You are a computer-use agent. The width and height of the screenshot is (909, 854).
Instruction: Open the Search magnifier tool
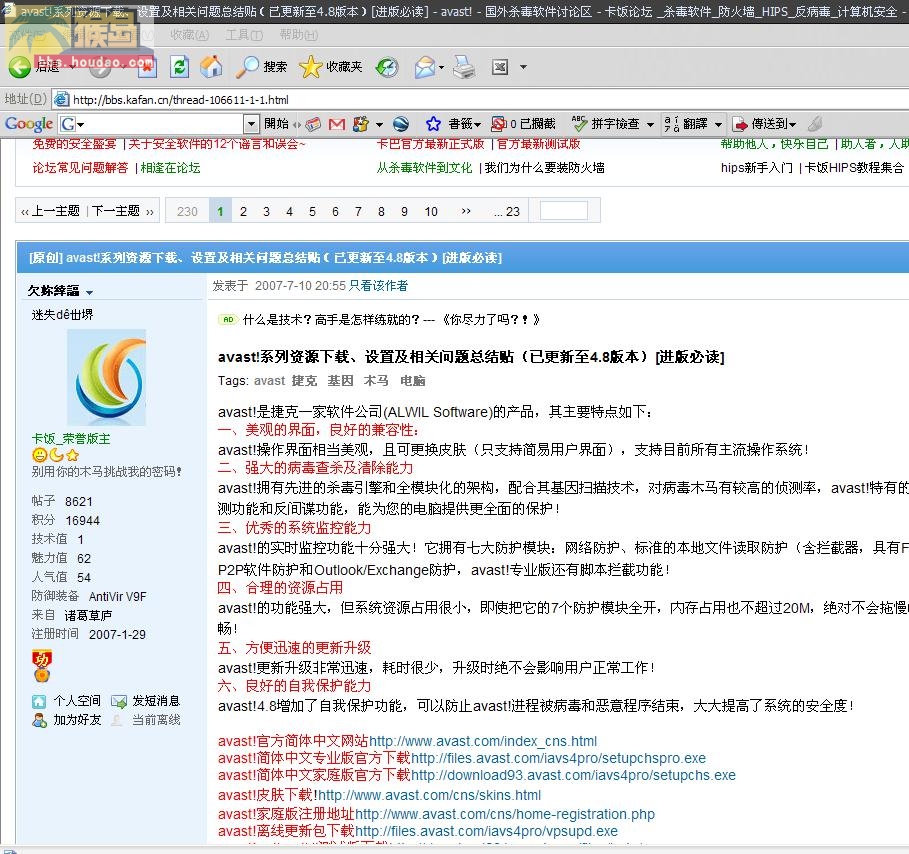[x=248, y=67]
